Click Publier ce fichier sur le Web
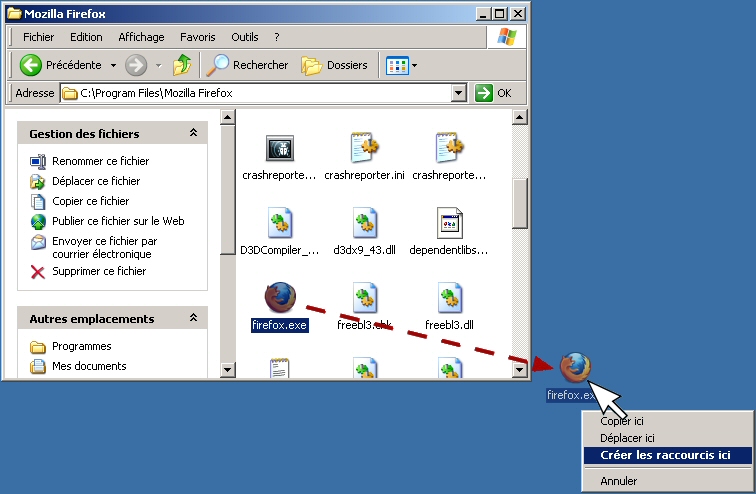Image resolution: width=756 pixels, height=494 pixels. click(x=118, y=221)
